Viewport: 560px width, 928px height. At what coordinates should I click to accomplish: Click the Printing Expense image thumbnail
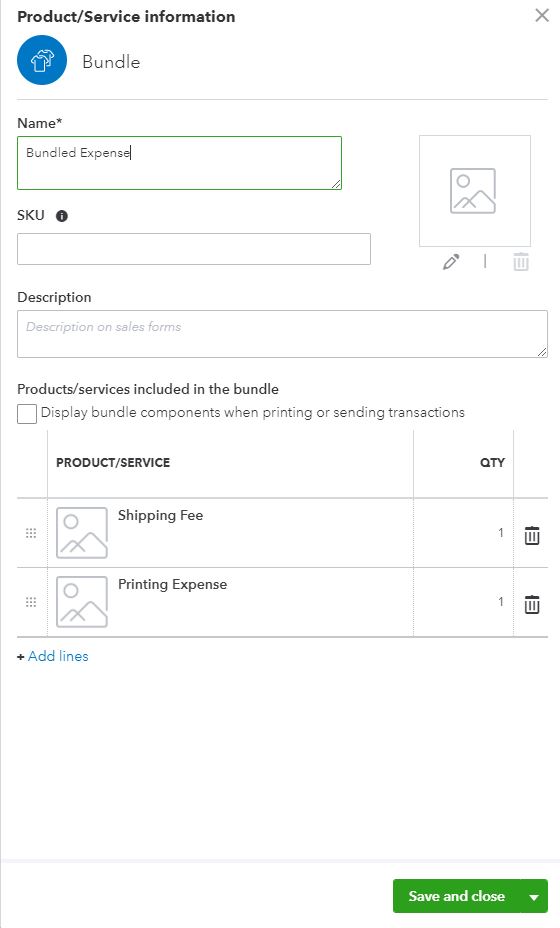(x=82, y=602)
